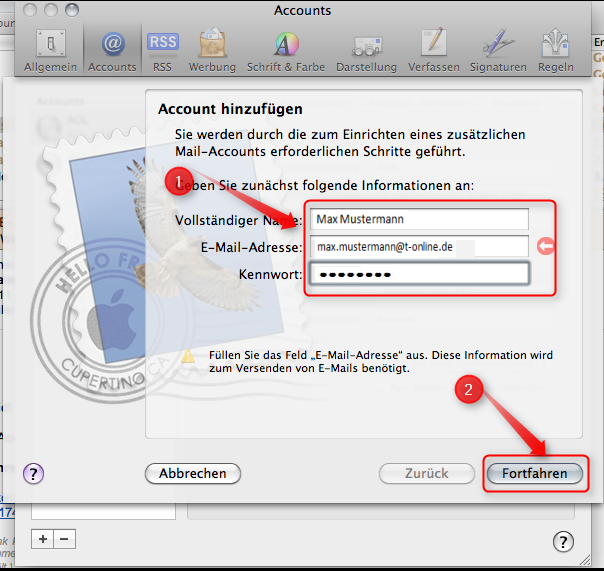
Task: Open the RSS preferences pane
Action: pos(162,50)
